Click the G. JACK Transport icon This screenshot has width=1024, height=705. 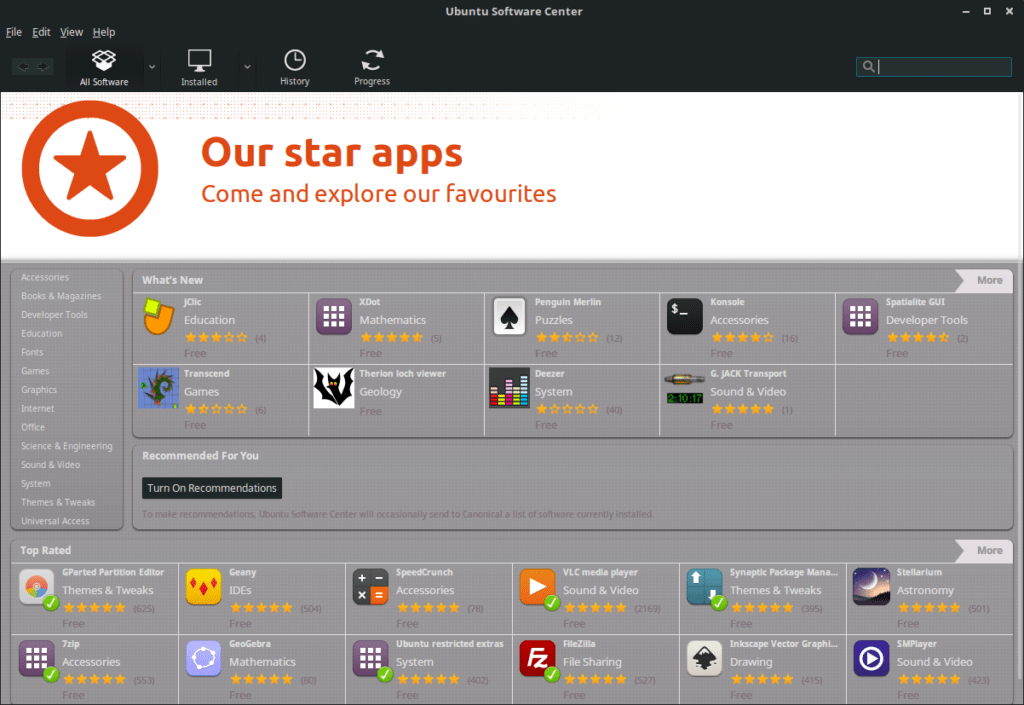[684, 388]
